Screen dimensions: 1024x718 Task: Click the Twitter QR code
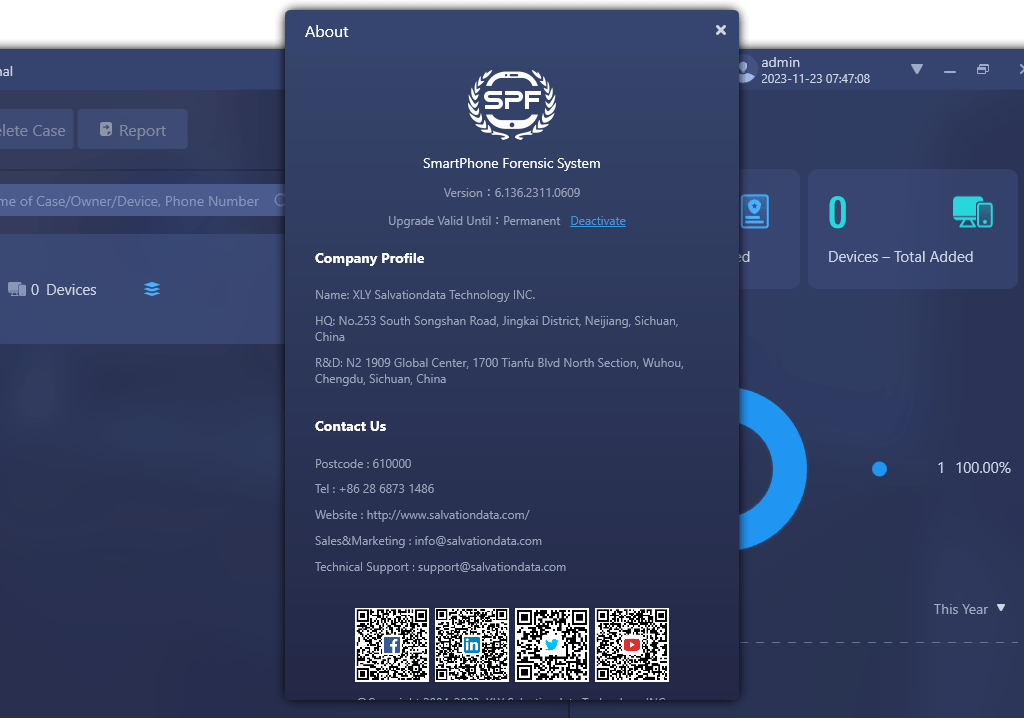pos(552,645)
